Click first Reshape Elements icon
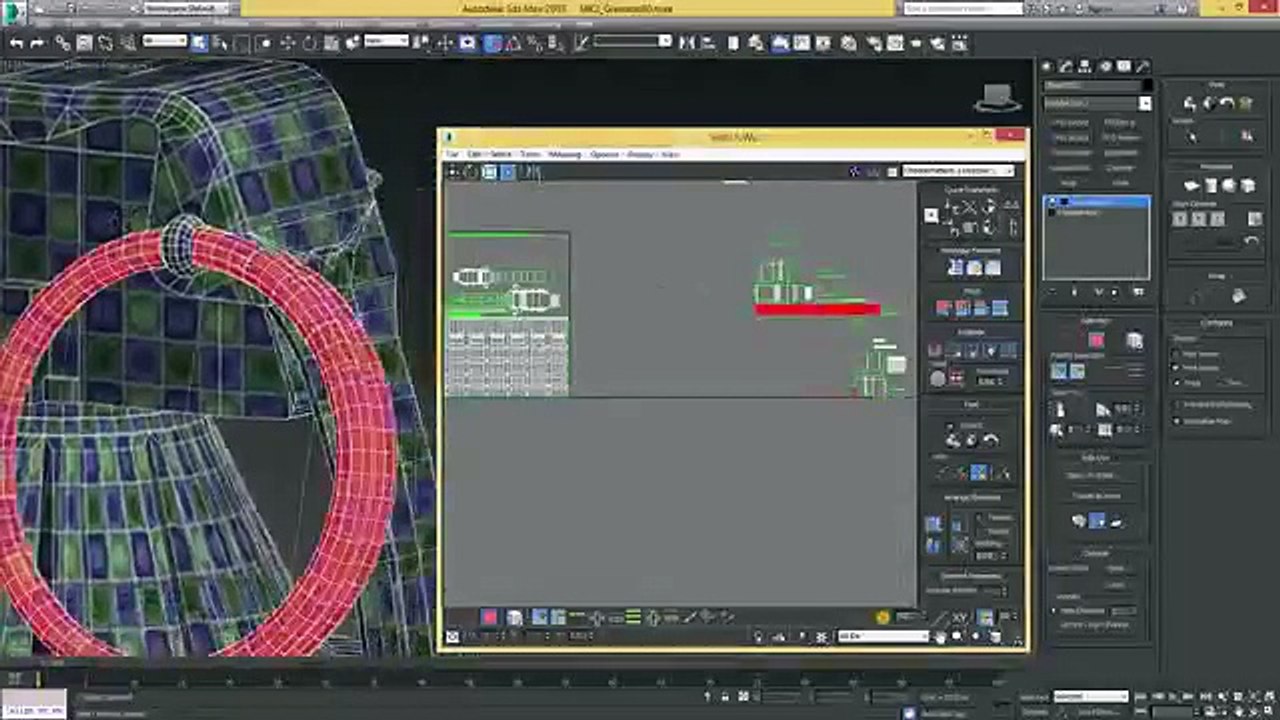1280x720 pixels. click(955, 267)
